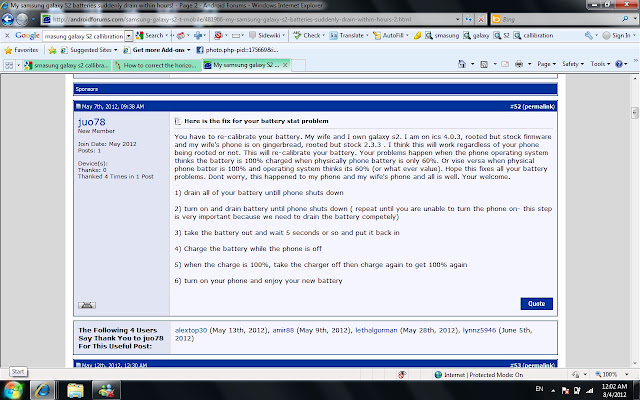Viewport: 640px width, 400px height.
Task: Click the Translate toolbar button
Action: tap(347, 36)
